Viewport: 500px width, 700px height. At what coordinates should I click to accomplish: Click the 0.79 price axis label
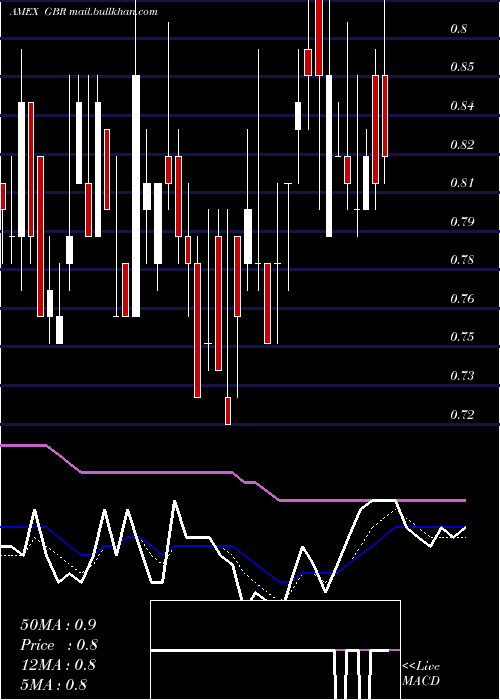(462, 221)
